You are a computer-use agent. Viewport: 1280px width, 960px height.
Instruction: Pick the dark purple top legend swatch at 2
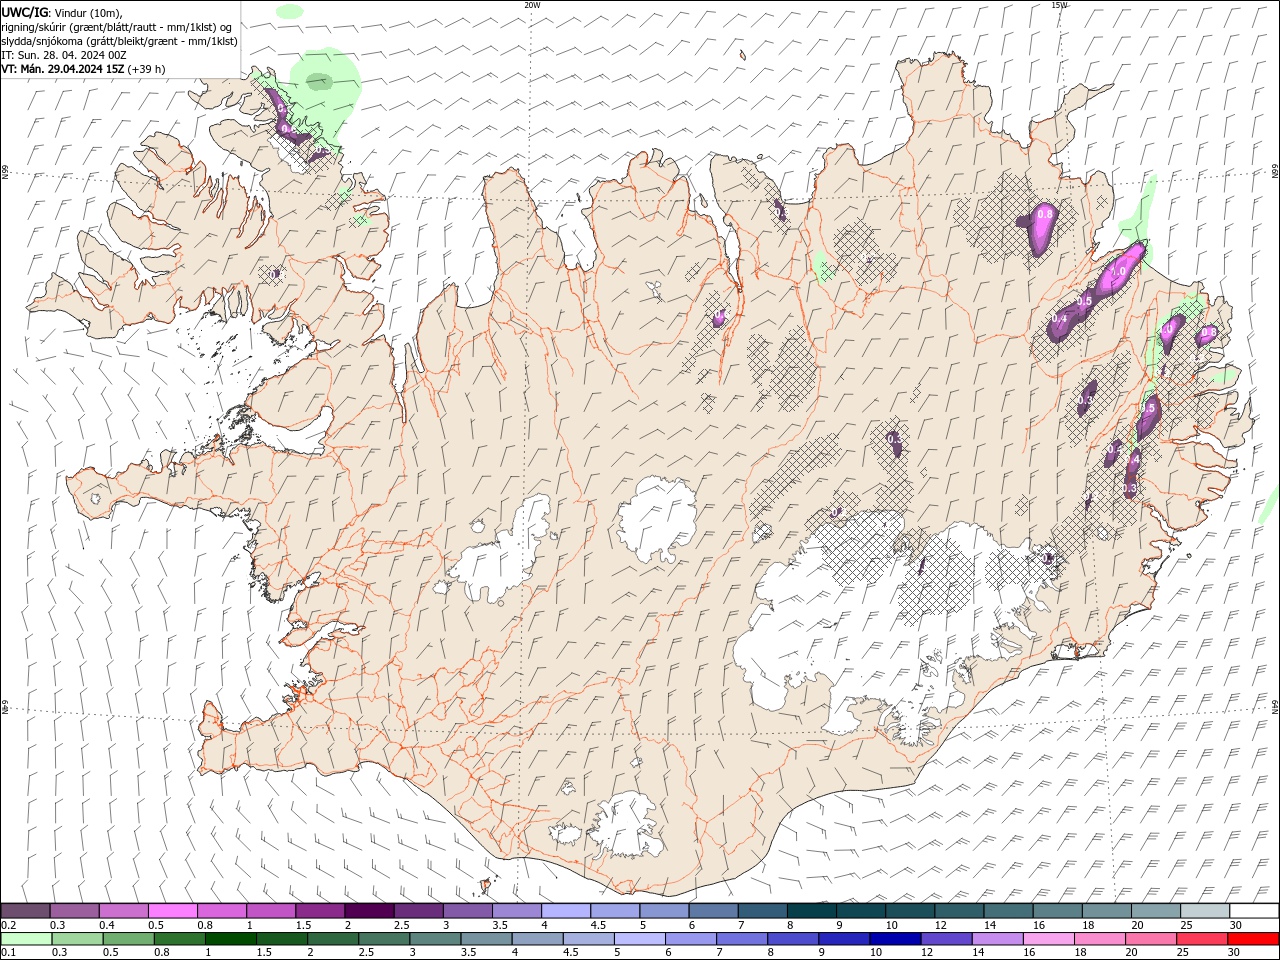click(x=369, y=911)
